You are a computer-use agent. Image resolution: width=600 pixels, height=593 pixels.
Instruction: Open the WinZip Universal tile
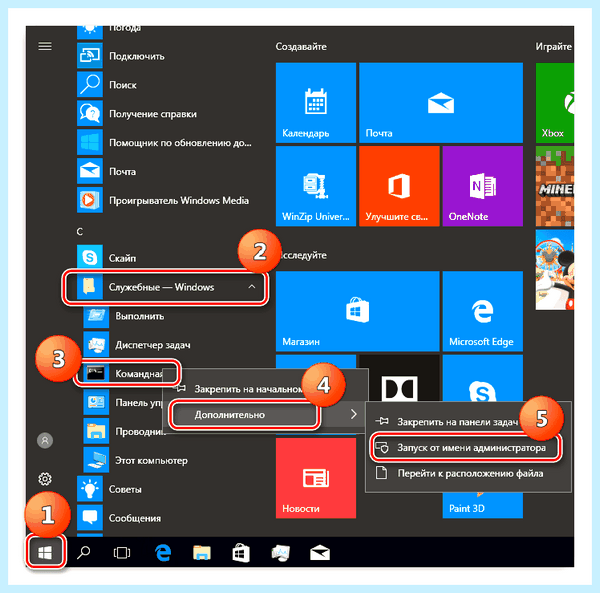tap(316, 186)
